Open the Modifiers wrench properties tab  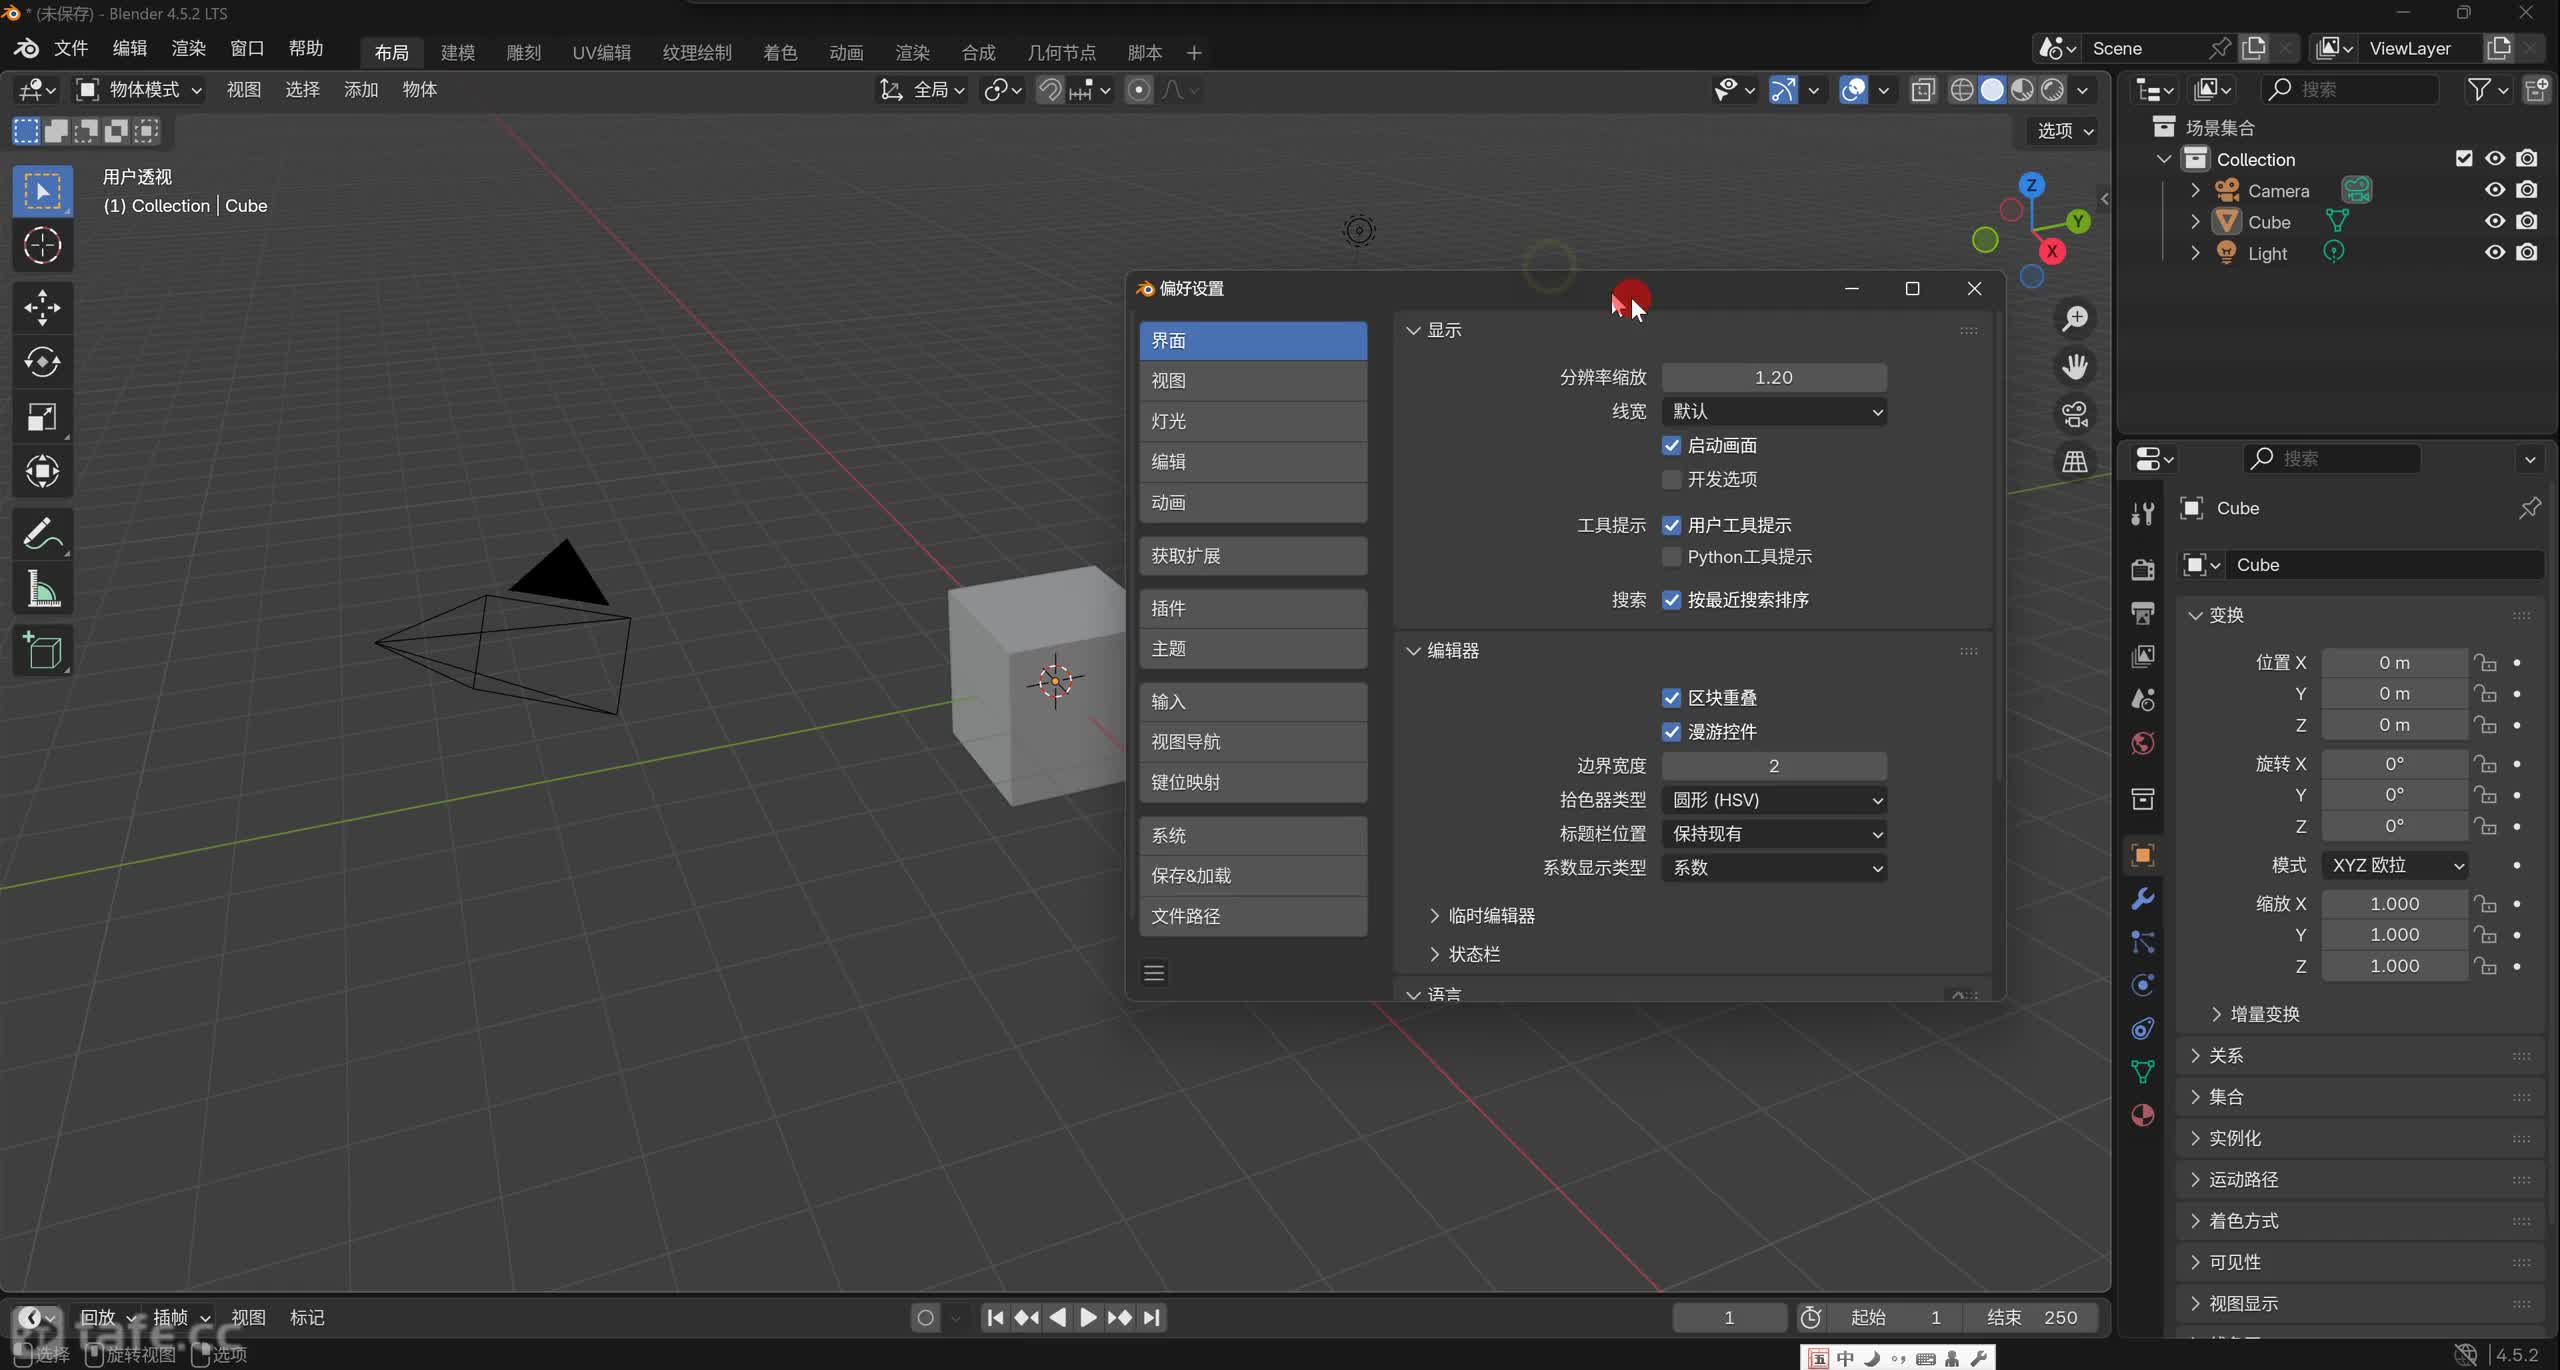[x=2142, y=898]
